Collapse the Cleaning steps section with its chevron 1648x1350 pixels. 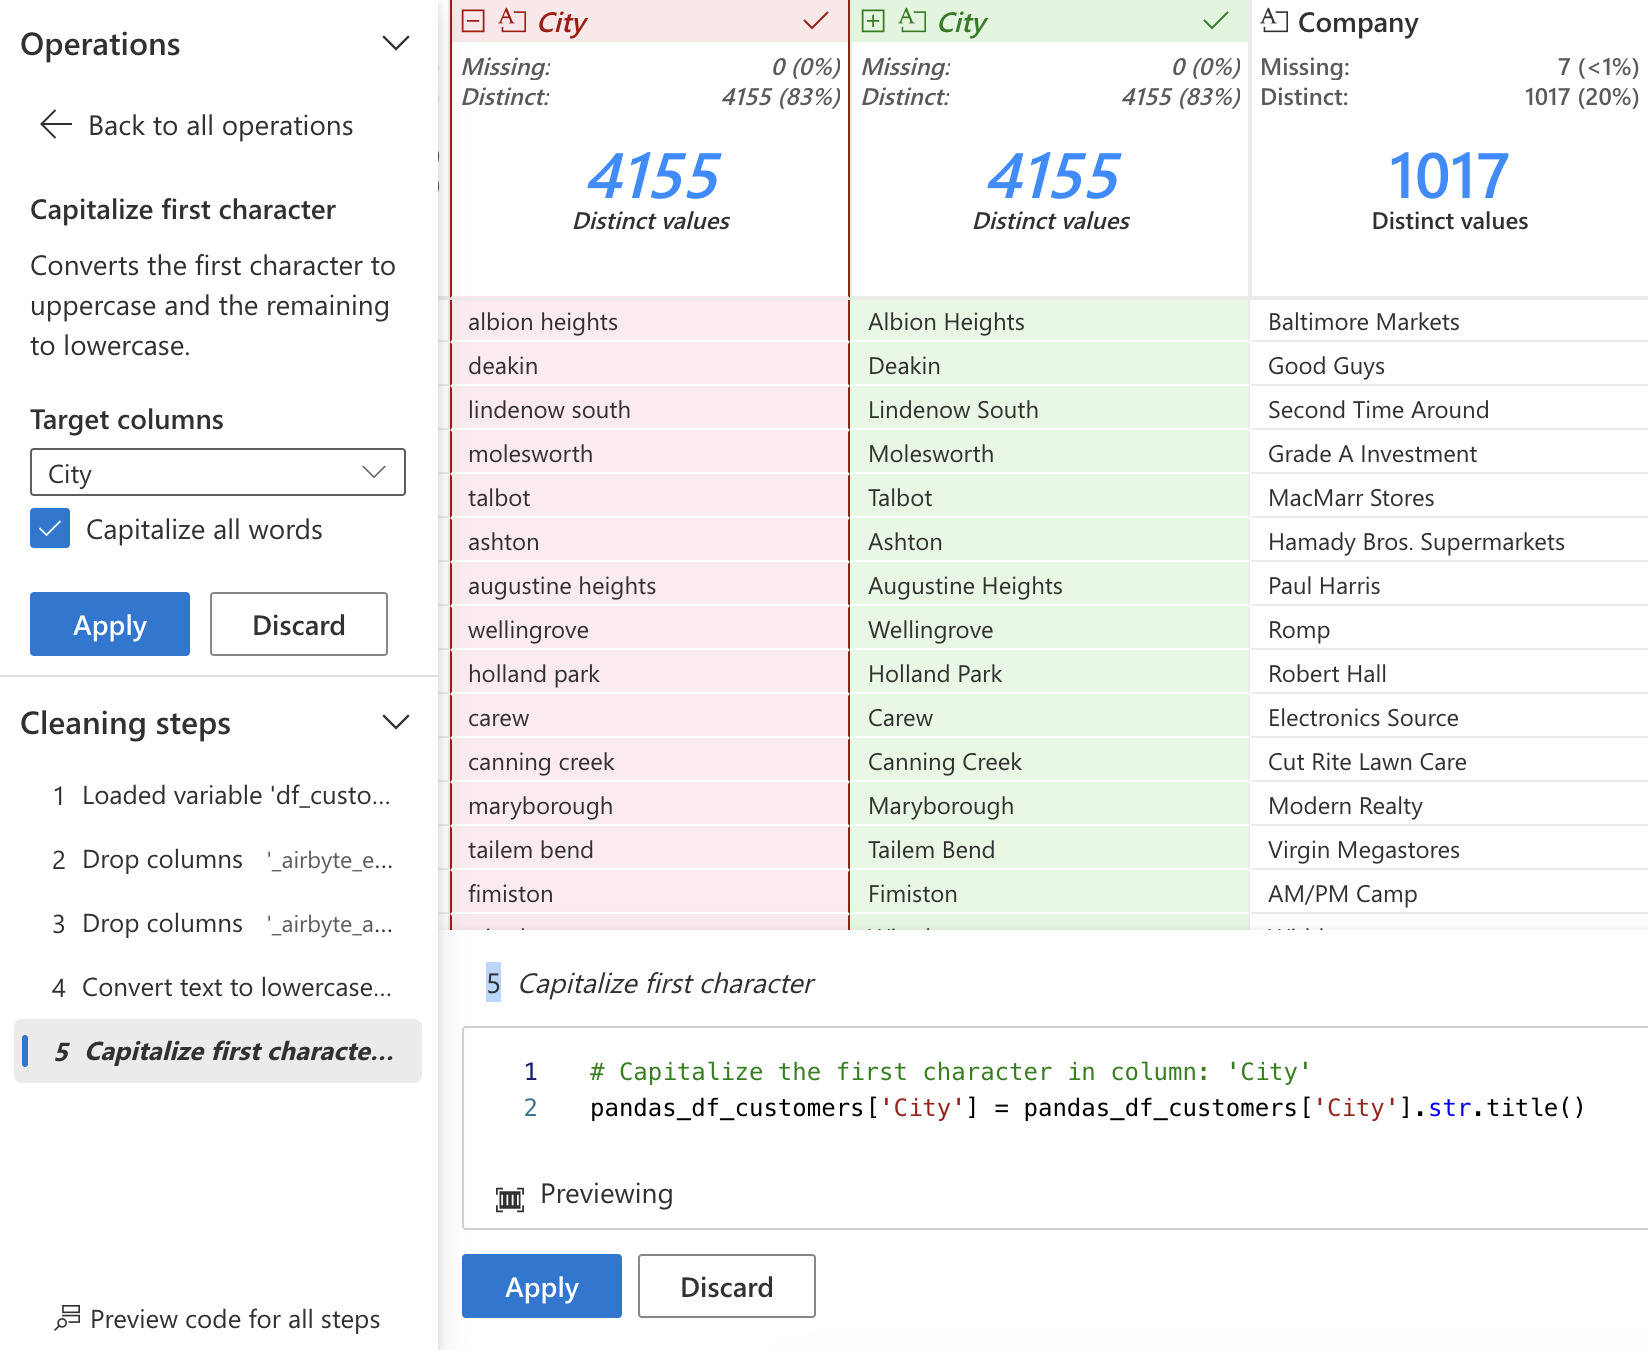(395, 721)
